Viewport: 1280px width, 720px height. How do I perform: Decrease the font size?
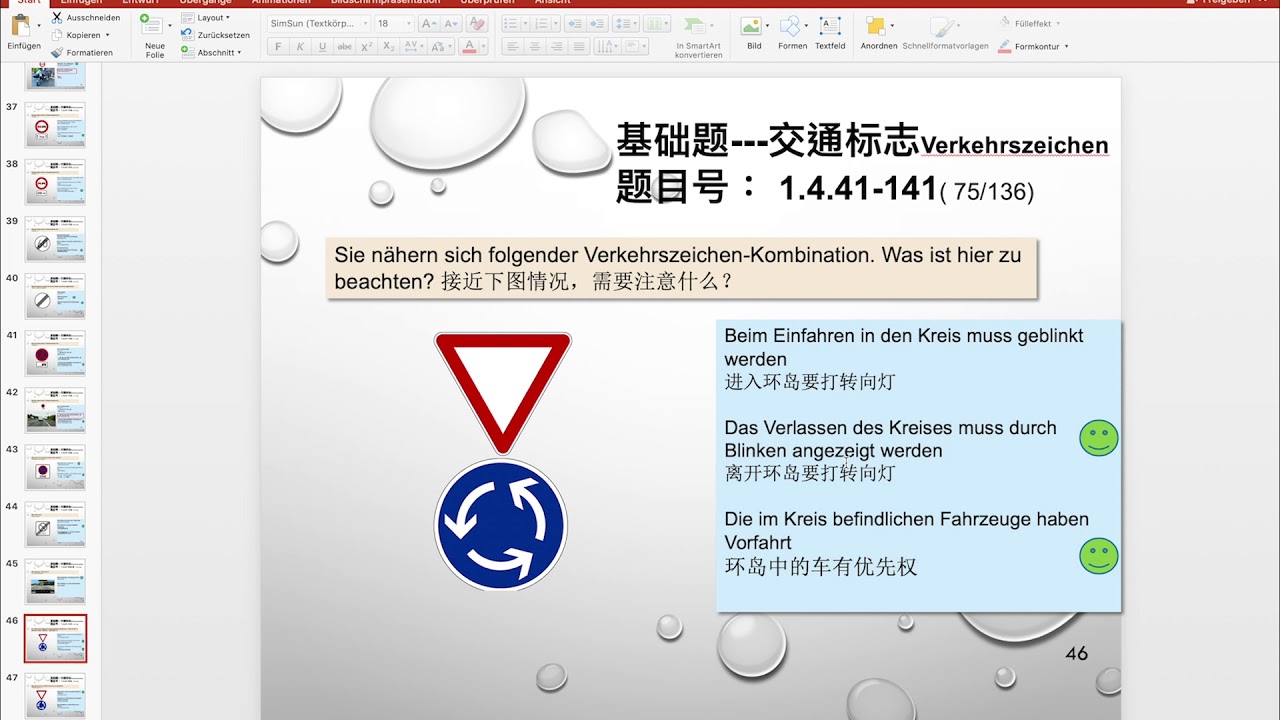click(x=452, y=23)
